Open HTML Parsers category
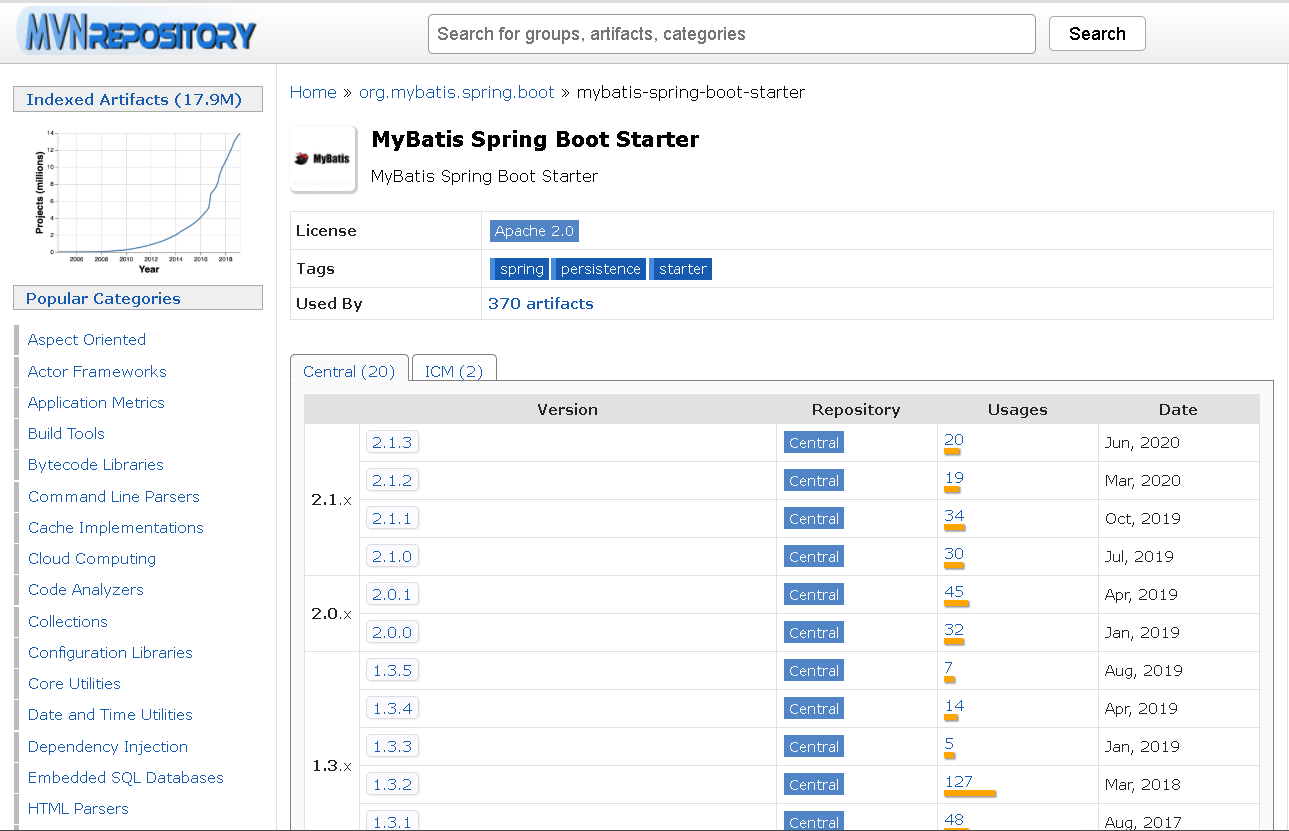Screen dimensions: 1289x831 (78, 808)
